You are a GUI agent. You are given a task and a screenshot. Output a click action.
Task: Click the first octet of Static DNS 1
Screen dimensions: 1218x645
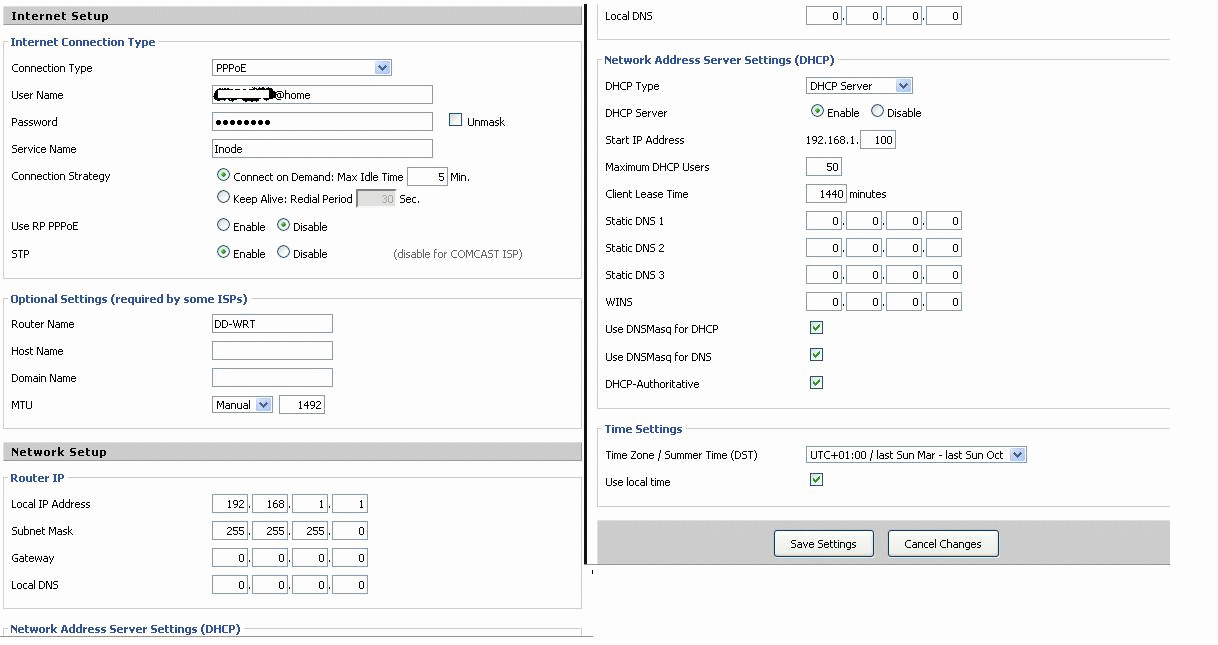[x=824, y=221]
